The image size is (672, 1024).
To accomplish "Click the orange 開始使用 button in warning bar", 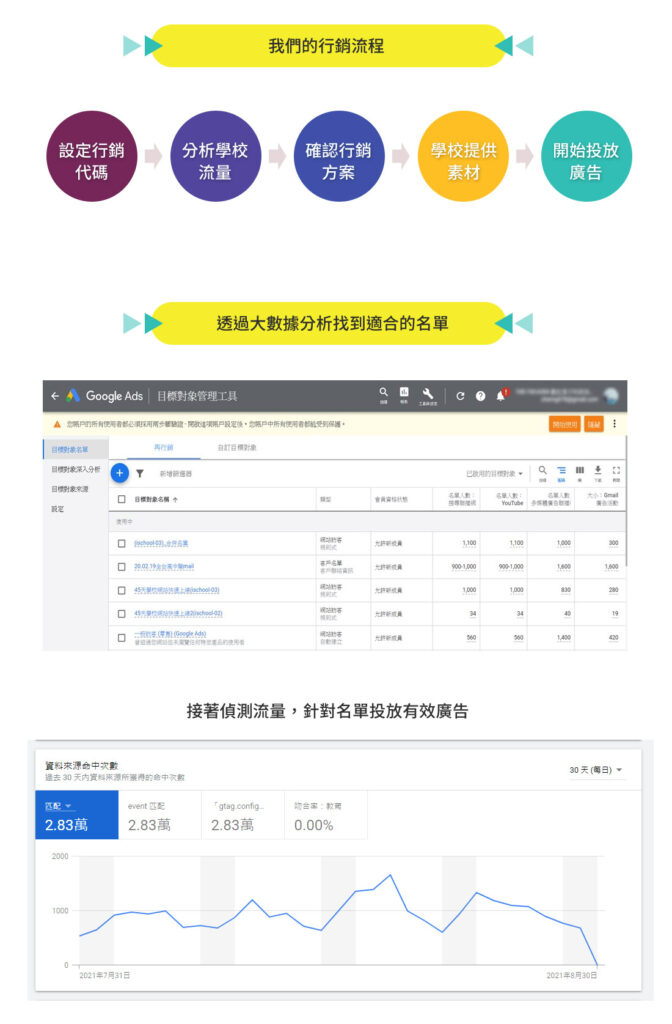I will click(565, 424).
